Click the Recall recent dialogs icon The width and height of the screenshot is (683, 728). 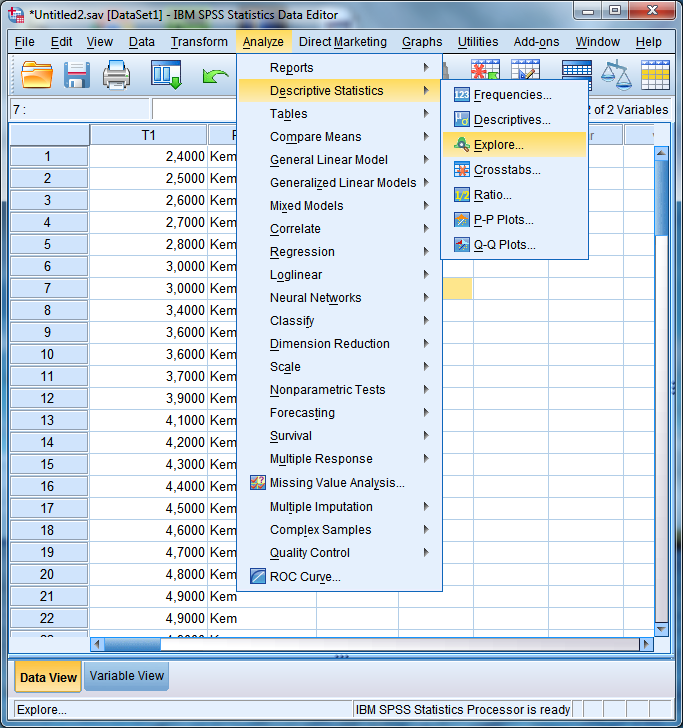[166, 75]
